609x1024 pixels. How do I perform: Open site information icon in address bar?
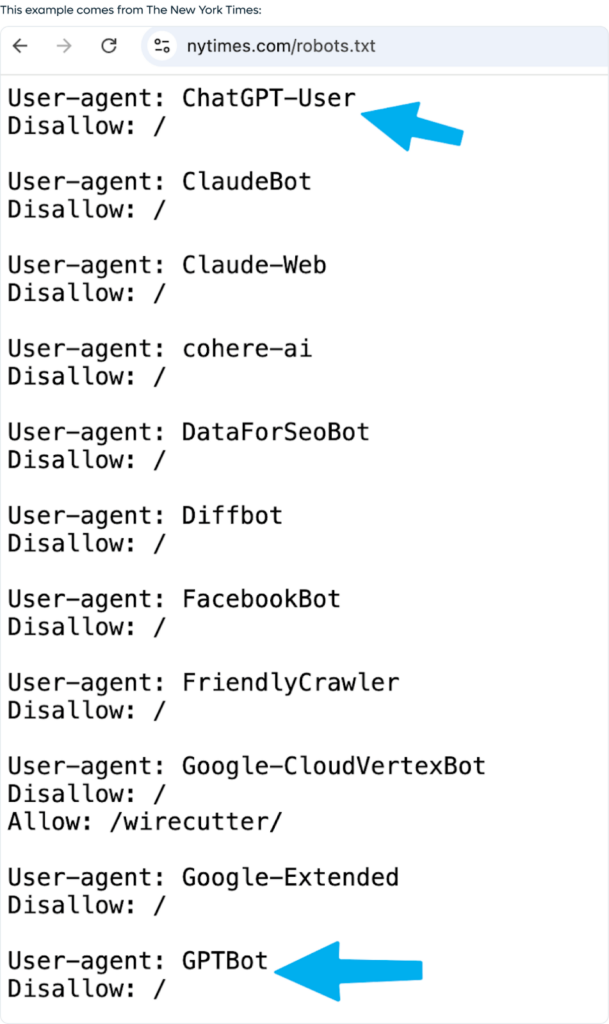(163, 46)
